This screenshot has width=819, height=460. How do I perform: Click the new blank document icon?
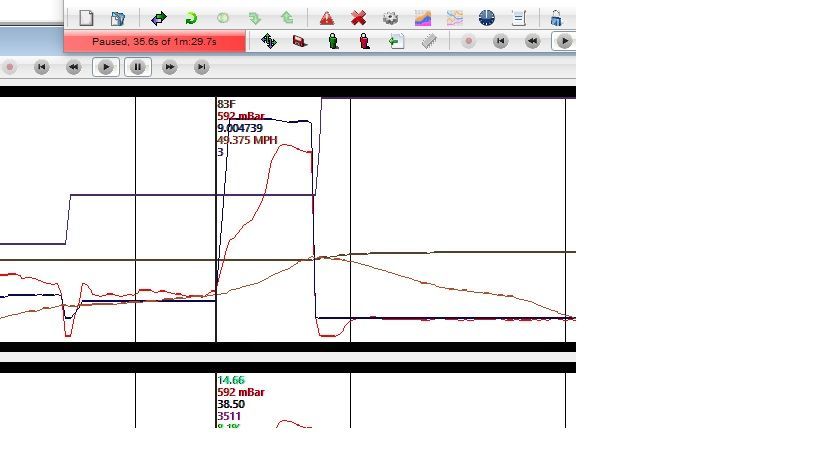87,18
